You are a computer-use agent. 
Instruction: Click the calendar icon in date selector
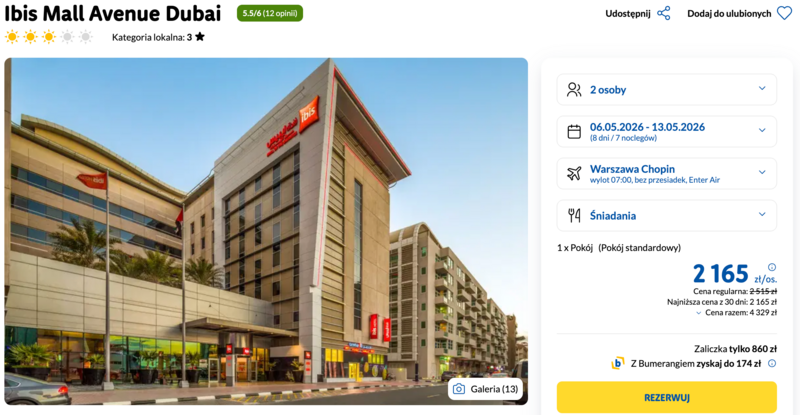(574, 132)
